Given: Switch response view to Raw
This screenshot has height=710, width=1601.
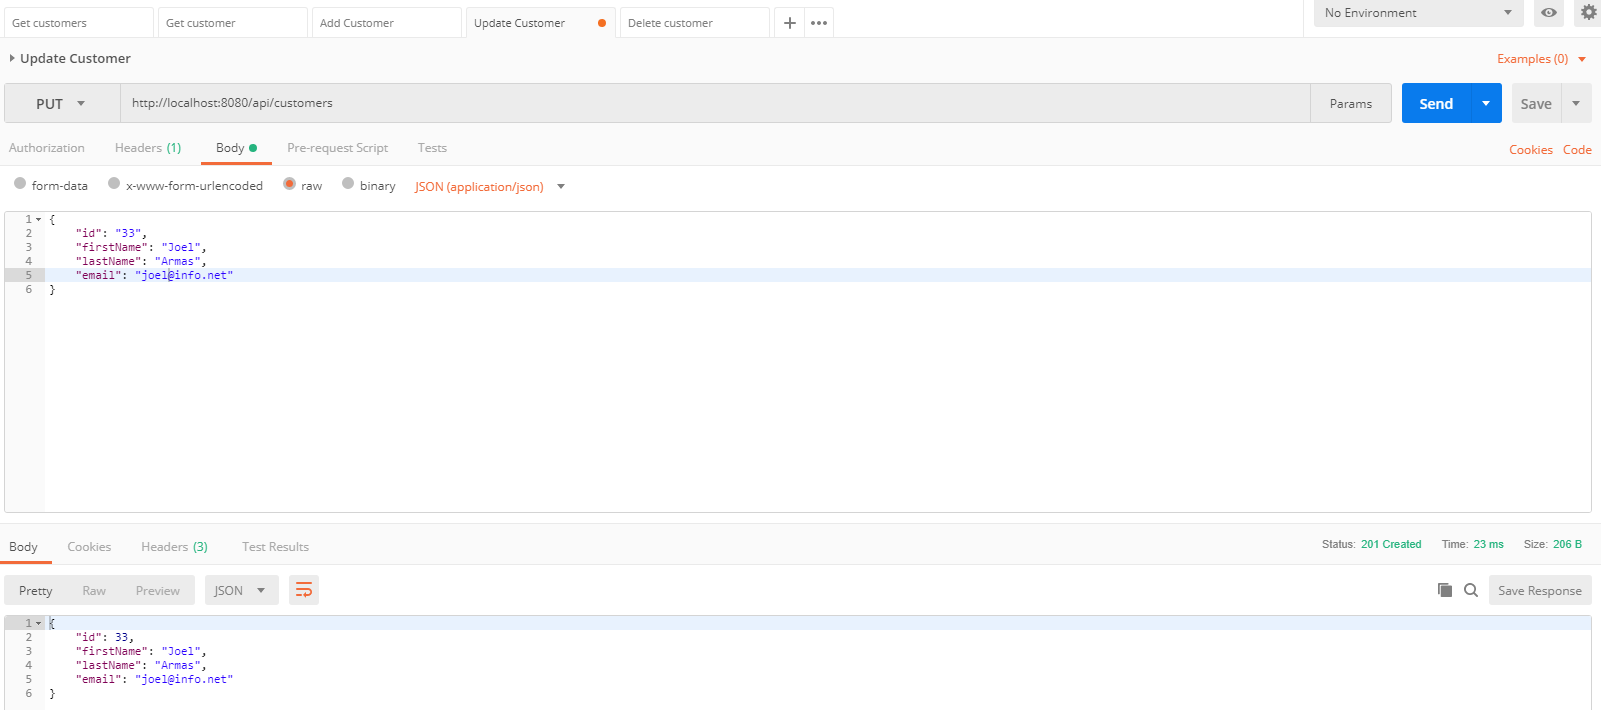Looking at the screenshot, I should click(x=94, y=590).
